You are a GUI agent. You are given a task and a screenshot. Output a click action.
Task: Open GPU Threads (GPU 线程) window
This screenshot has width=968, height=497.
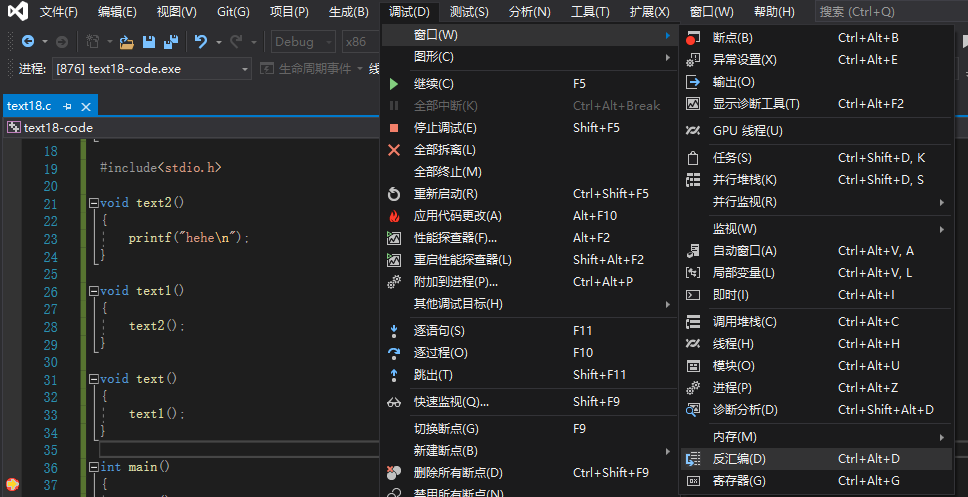pos(816,131)
